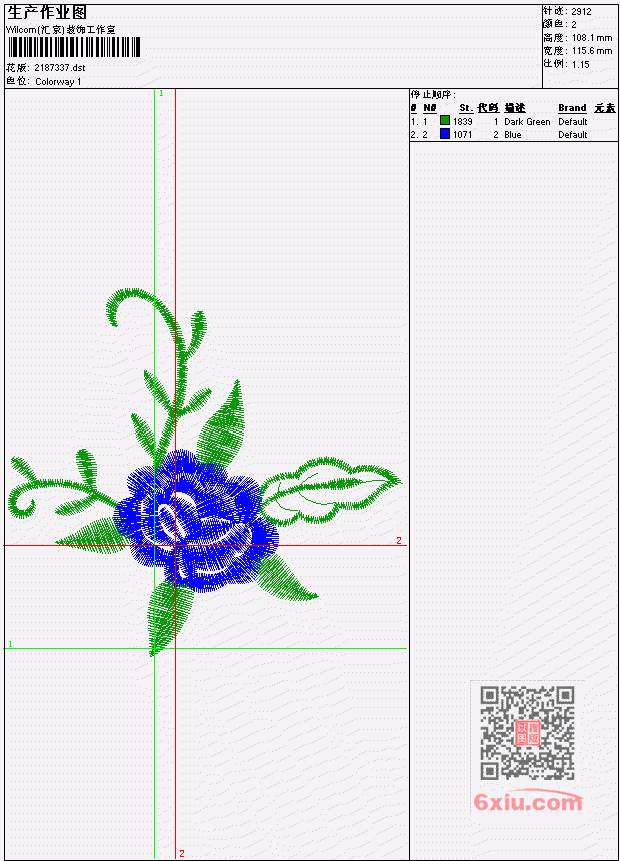Click the "Dark Green" description cell

[527, 122]
